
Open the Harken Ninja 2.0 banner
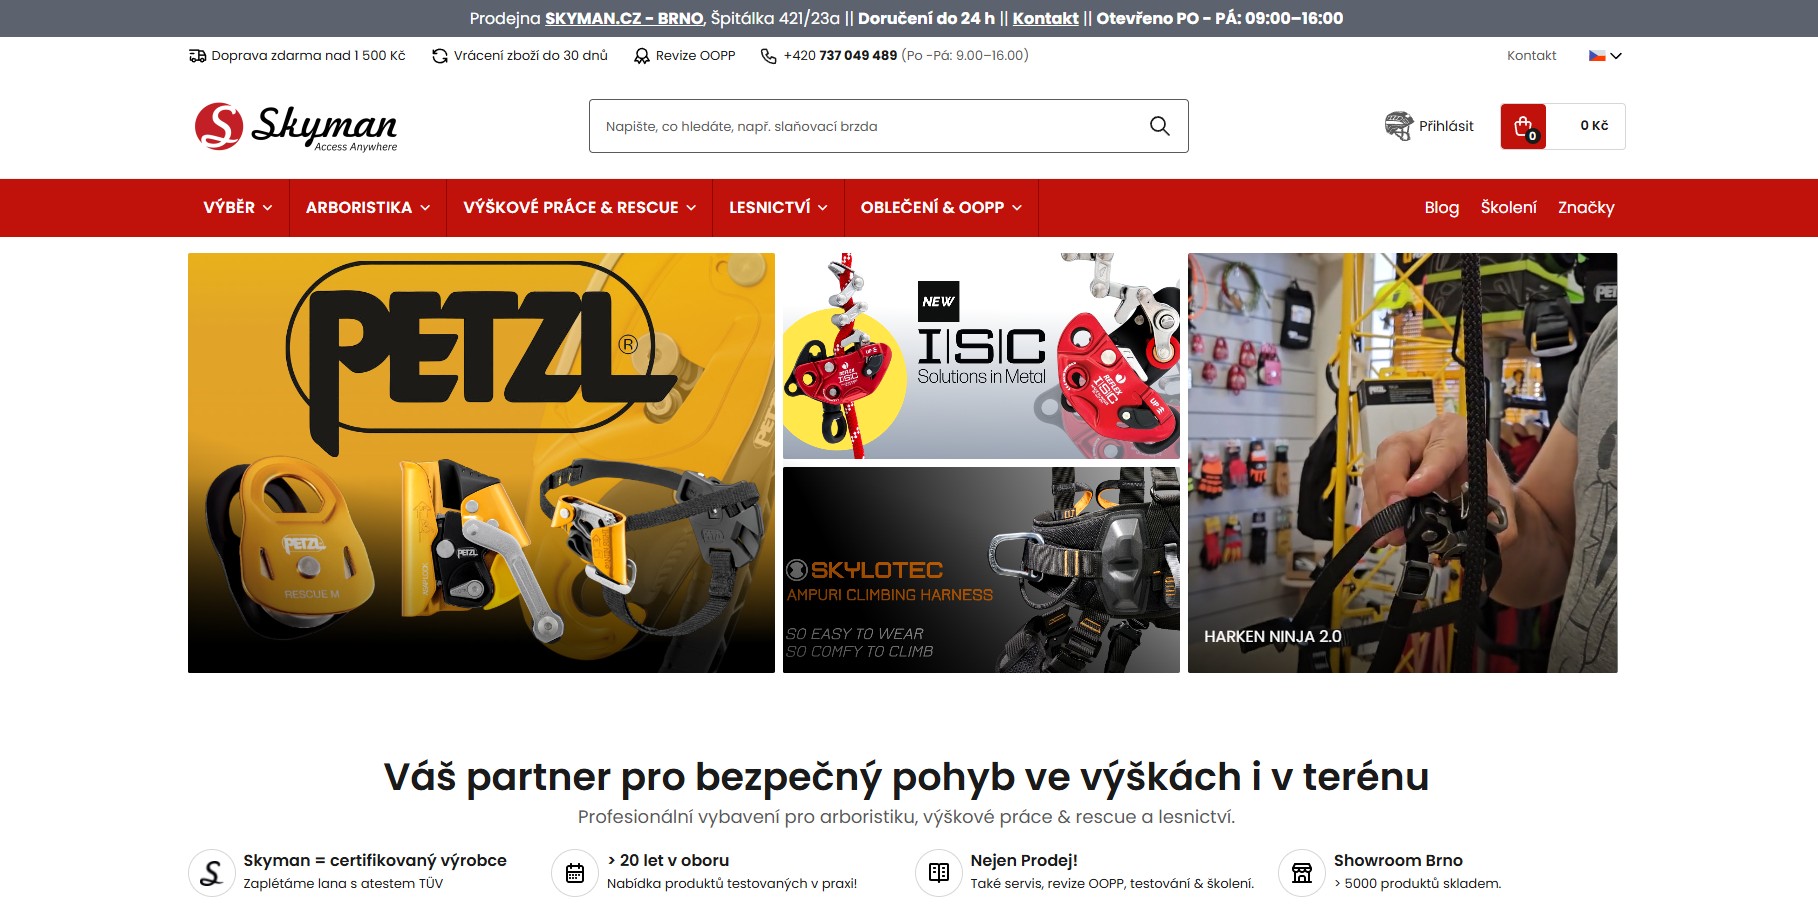tap(1402, 463)
